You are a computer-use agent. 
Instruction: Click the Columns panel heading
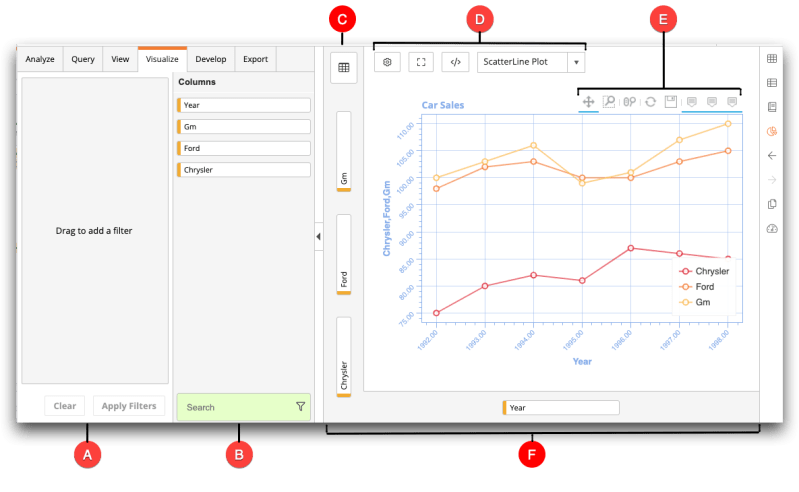tap(197, 82)
